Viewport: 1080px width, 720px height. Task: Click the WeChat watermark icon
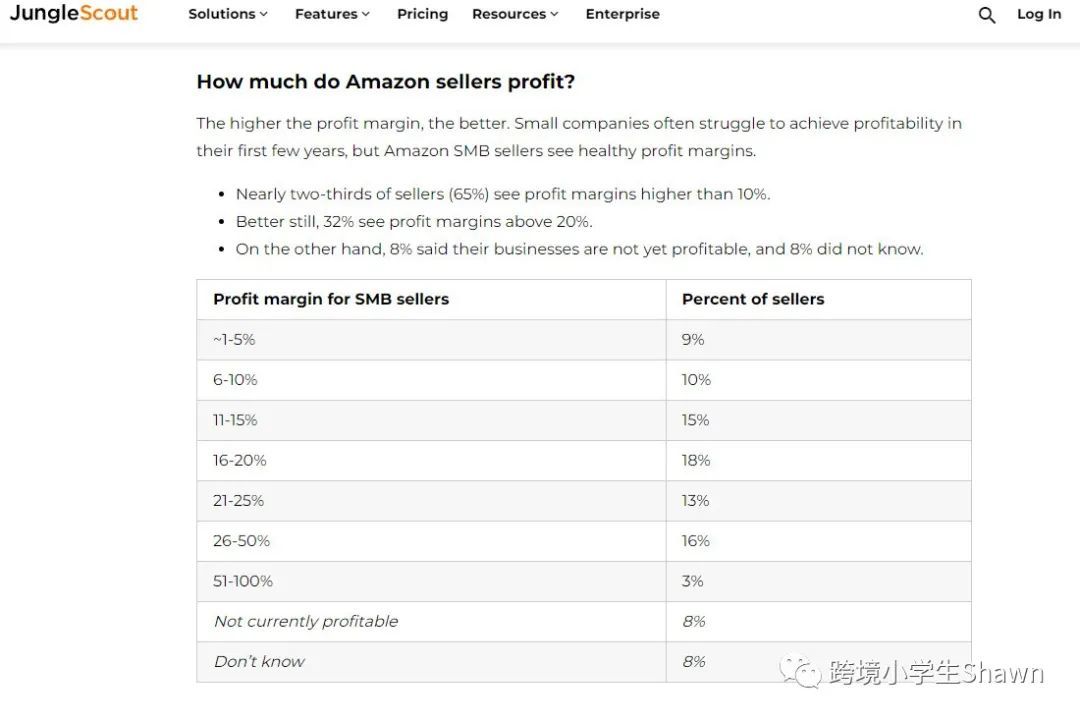800,671
